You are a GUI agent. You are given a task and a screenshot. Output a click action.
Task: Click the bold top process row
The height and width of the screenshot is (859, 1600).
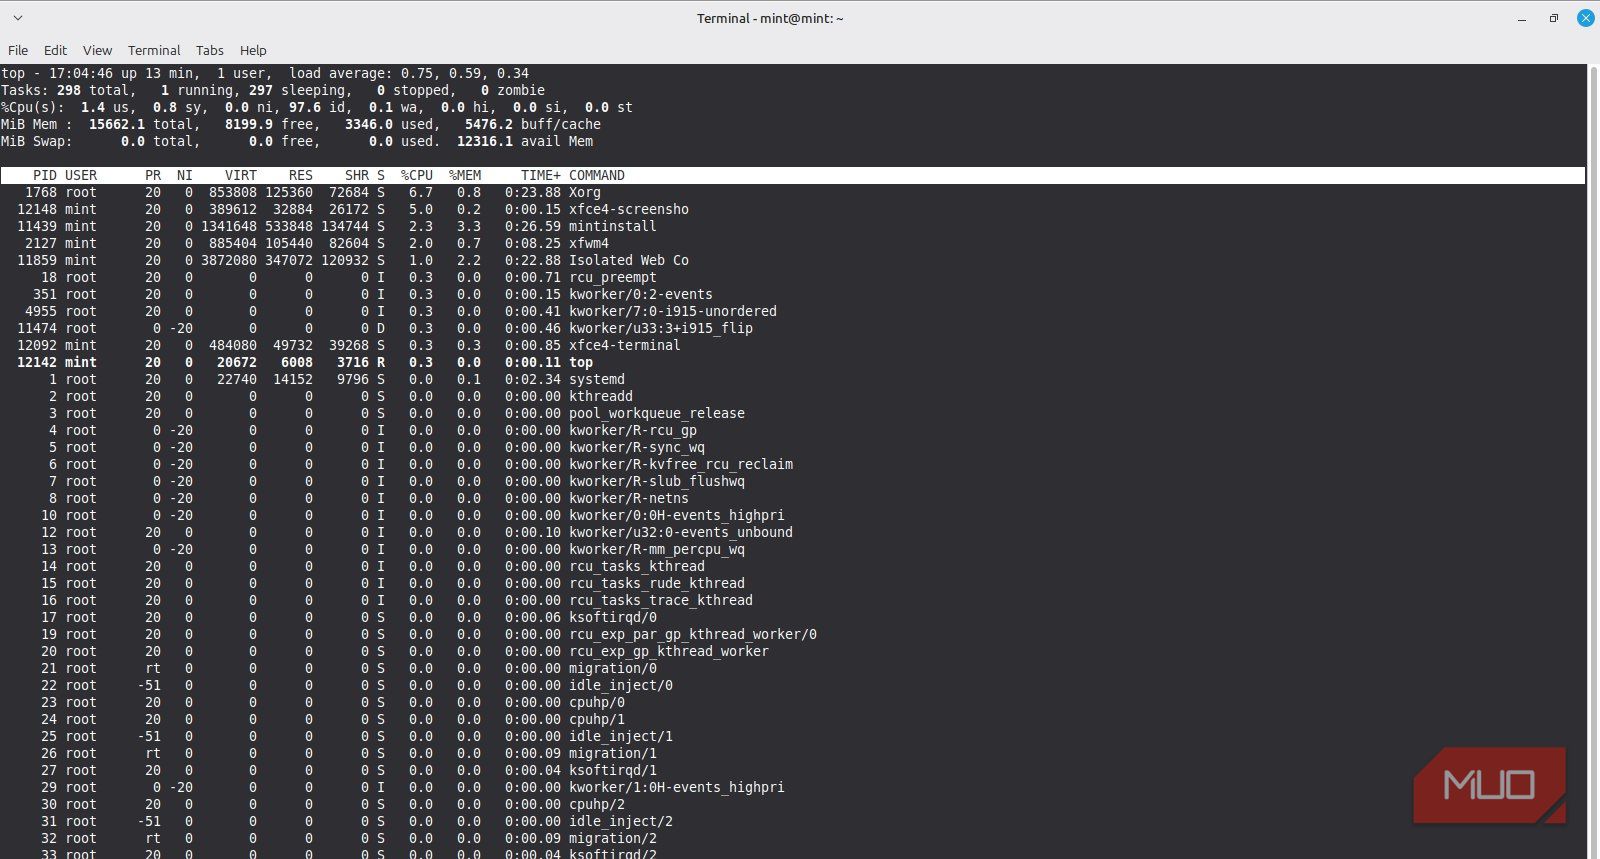793,362
